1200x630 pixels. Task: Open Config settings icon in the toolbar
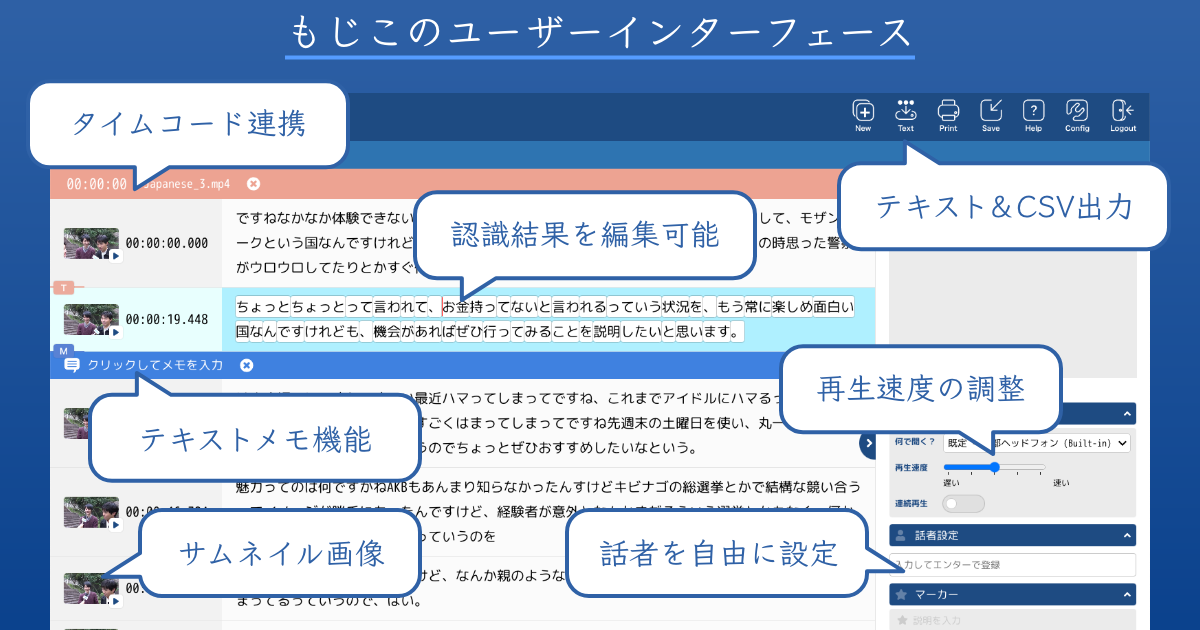[x=1077, y=112]
